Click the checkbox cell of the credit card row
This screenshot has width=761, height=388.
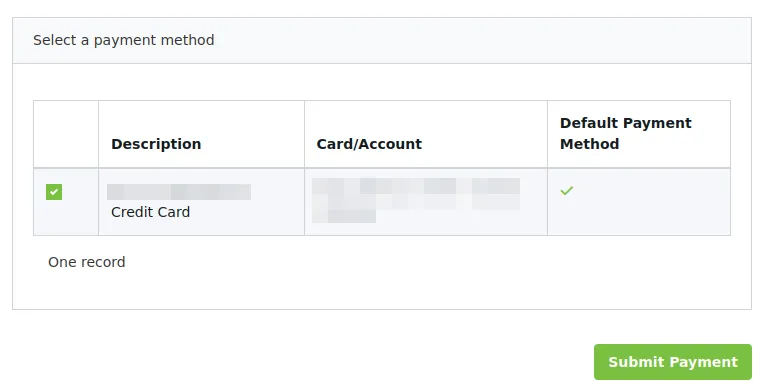click(66, 202)
